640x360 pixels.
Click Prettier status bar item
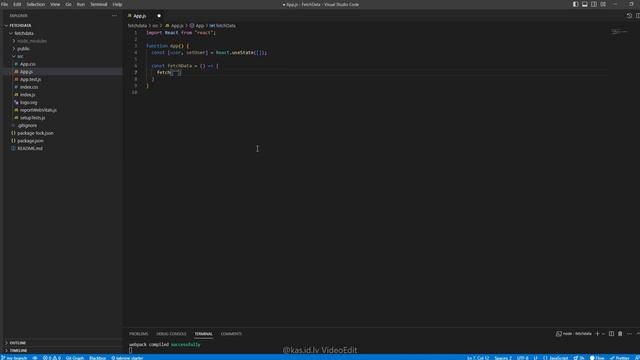tap(620, 358)
